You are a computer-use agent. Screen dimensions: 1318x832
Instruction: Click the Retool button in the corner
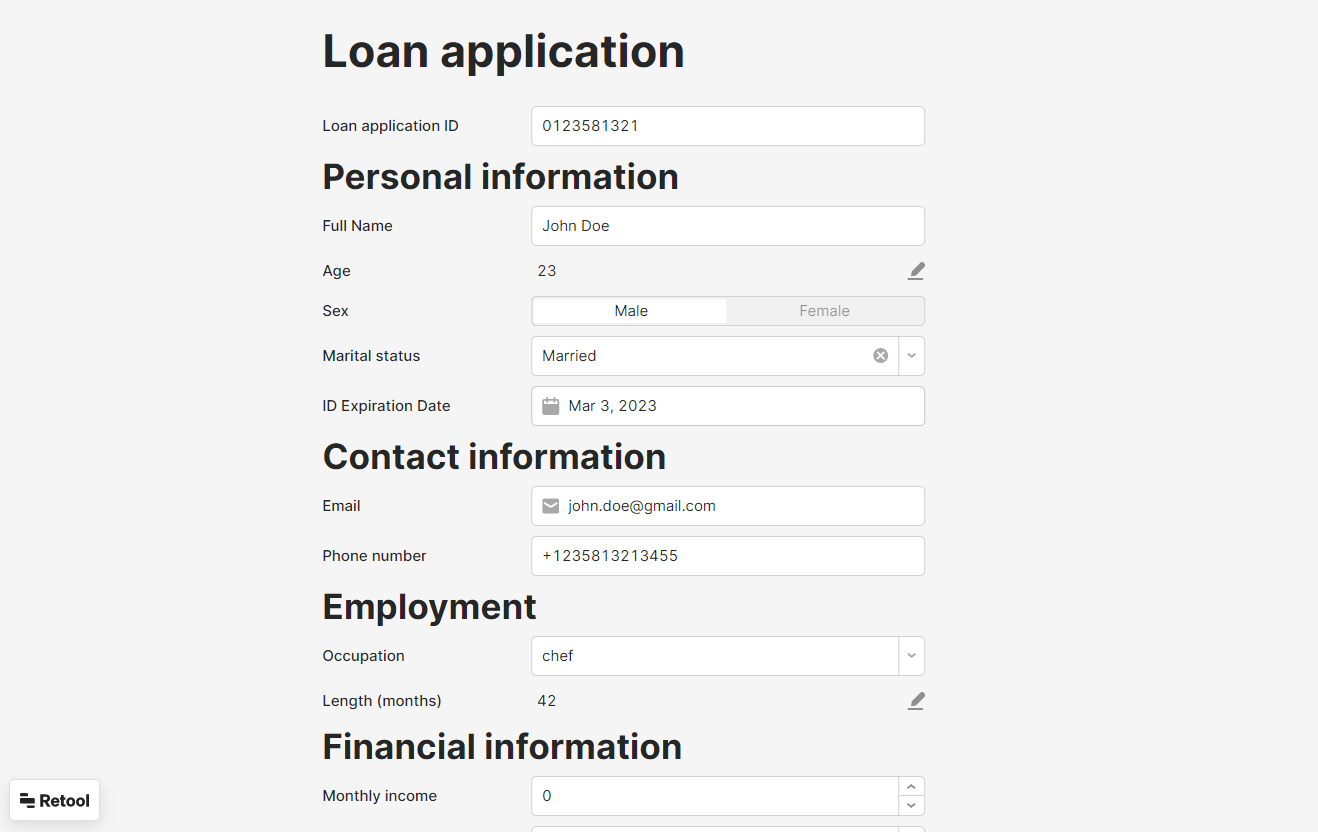click(x=54, y=800)
